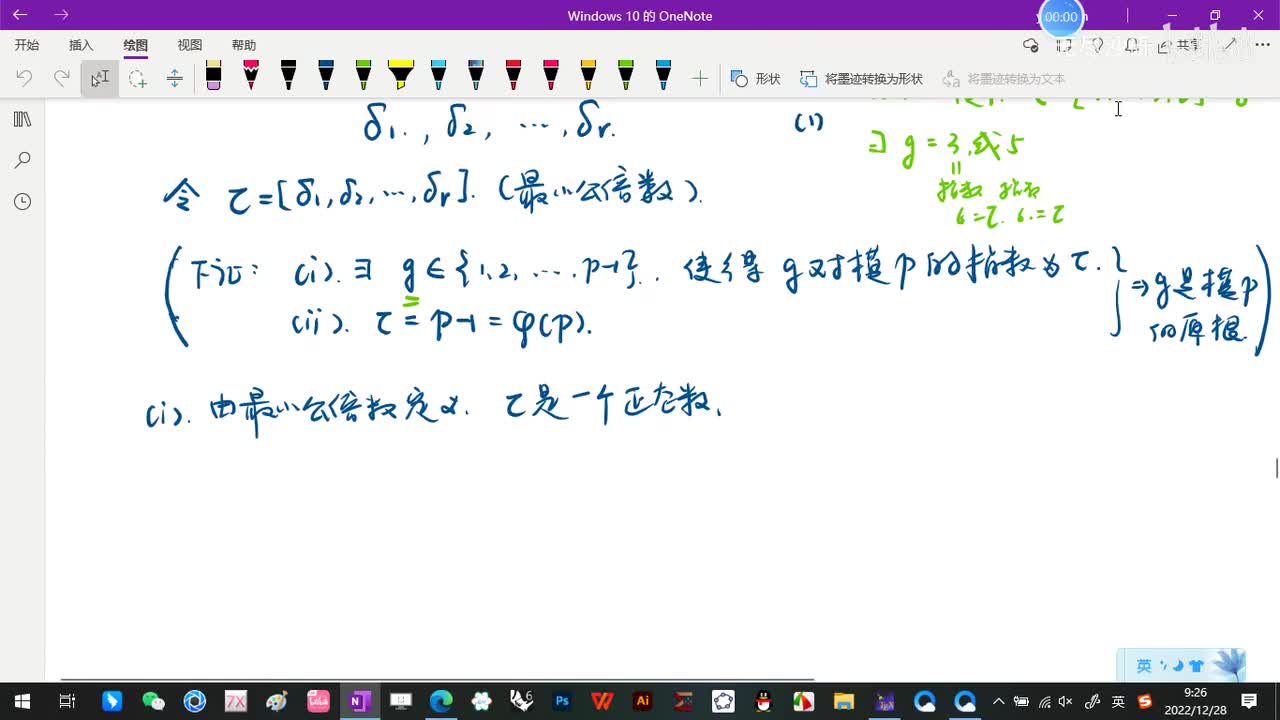
Task: Click the vertical scrollbar thumb
Action: point(1276,467)
